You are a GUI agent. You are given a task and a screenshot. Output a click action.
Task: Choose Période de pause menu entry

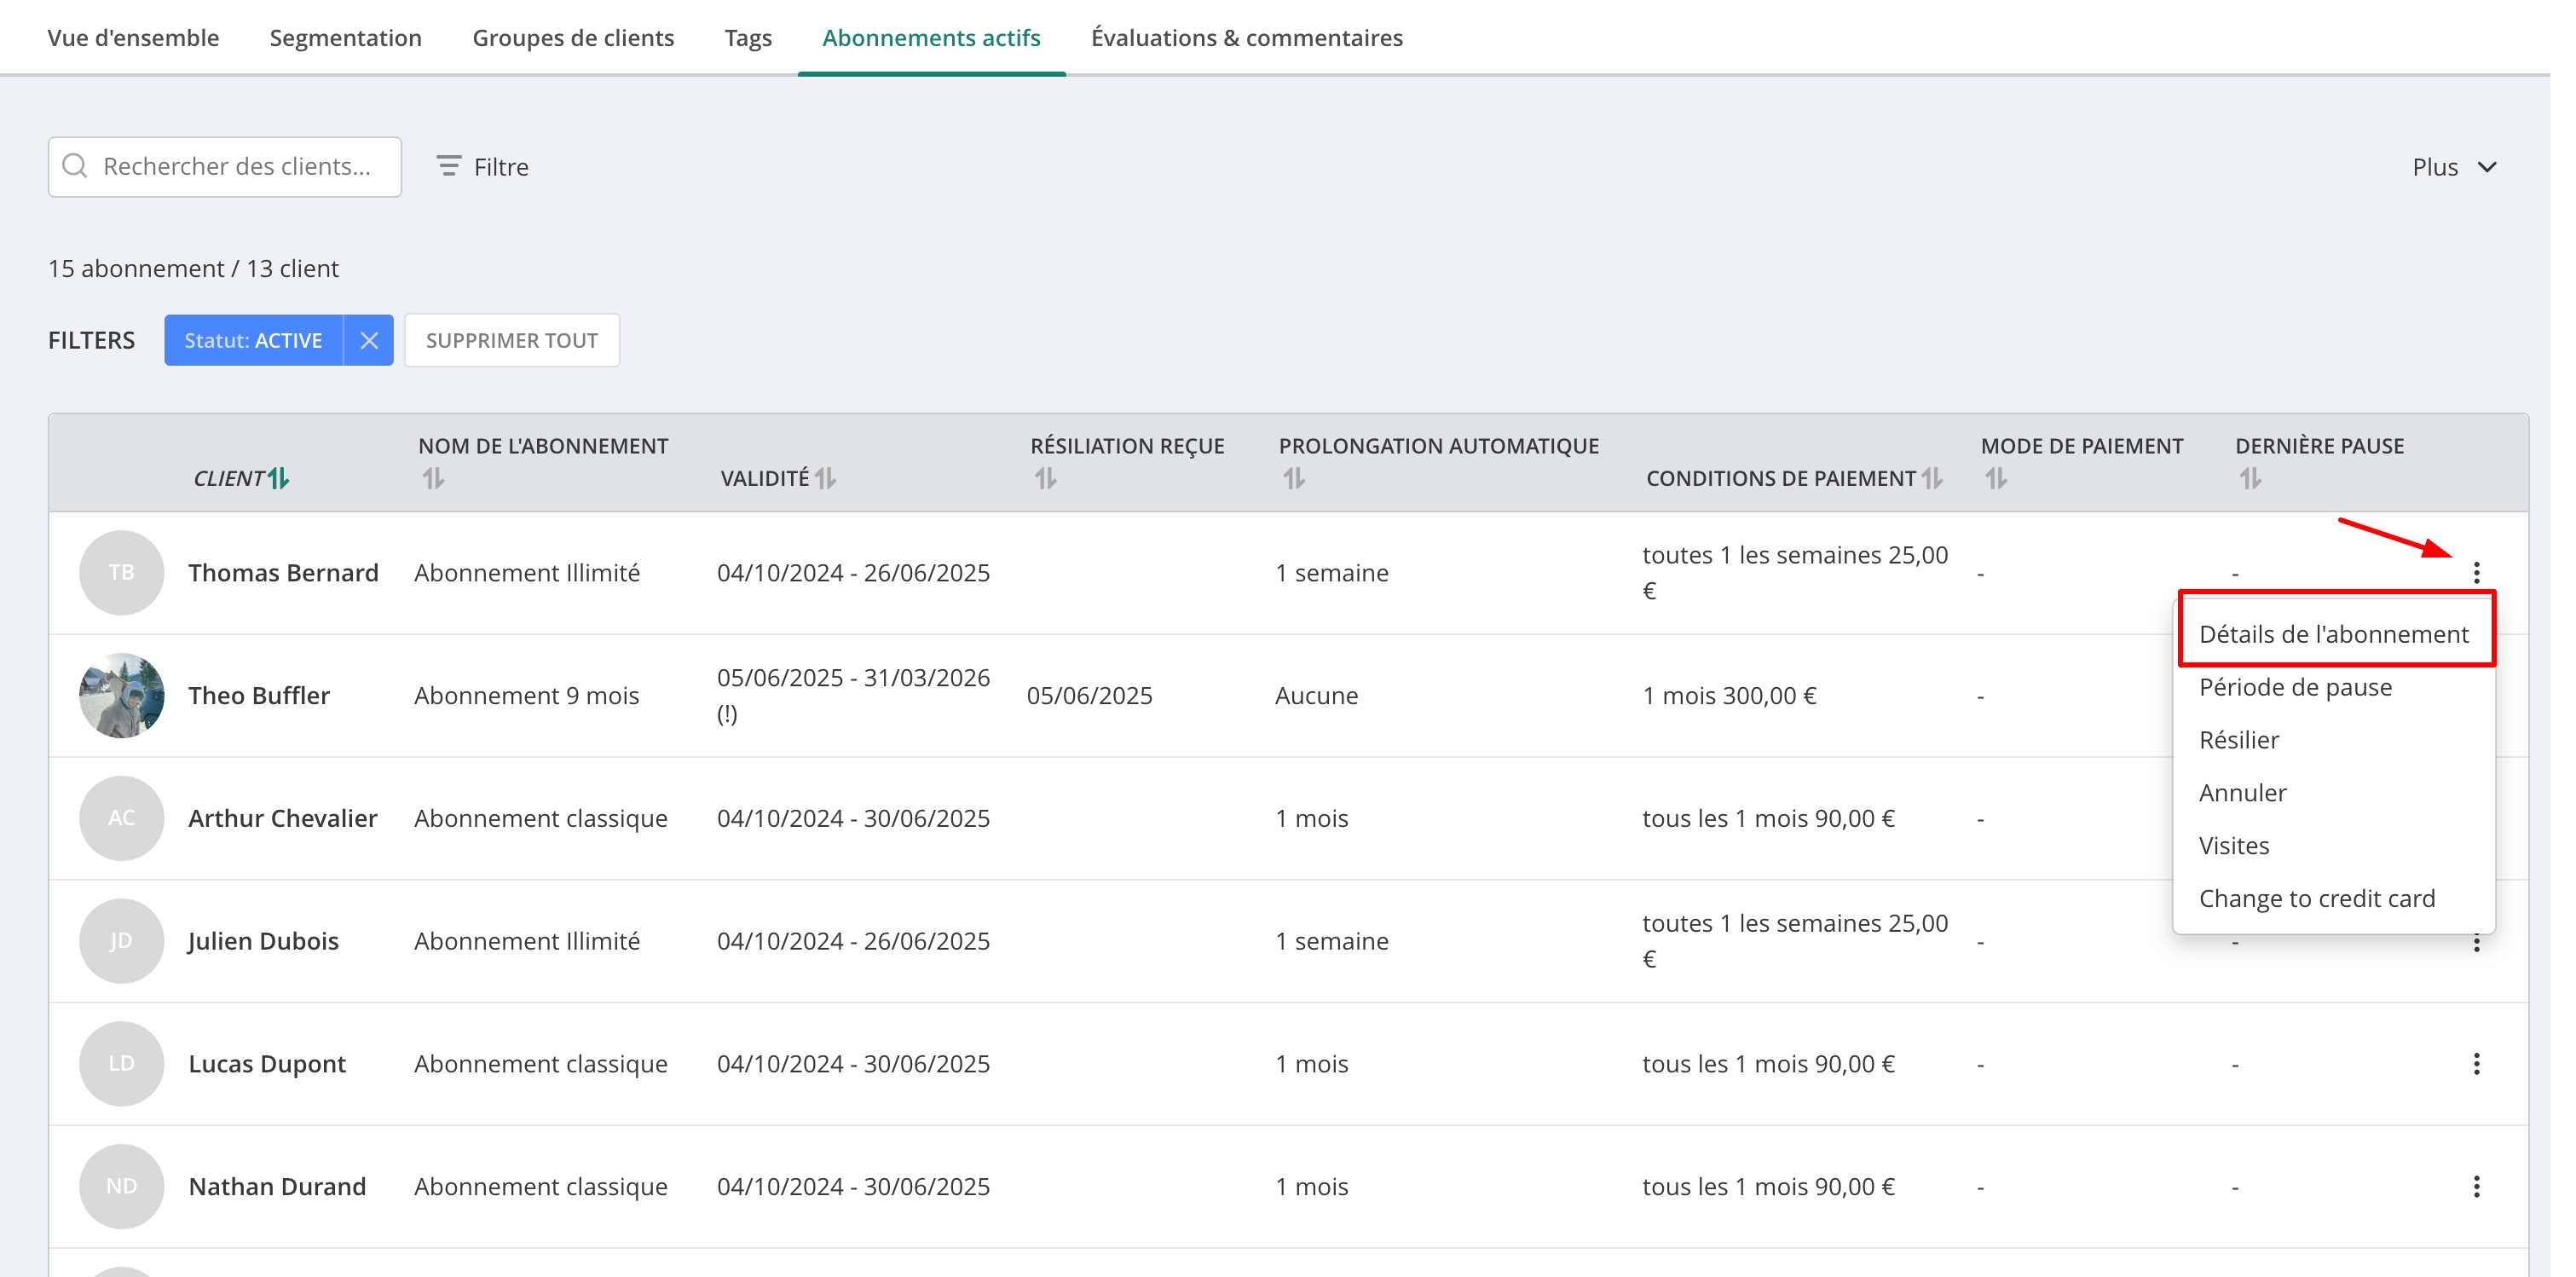pos(2334,687)
